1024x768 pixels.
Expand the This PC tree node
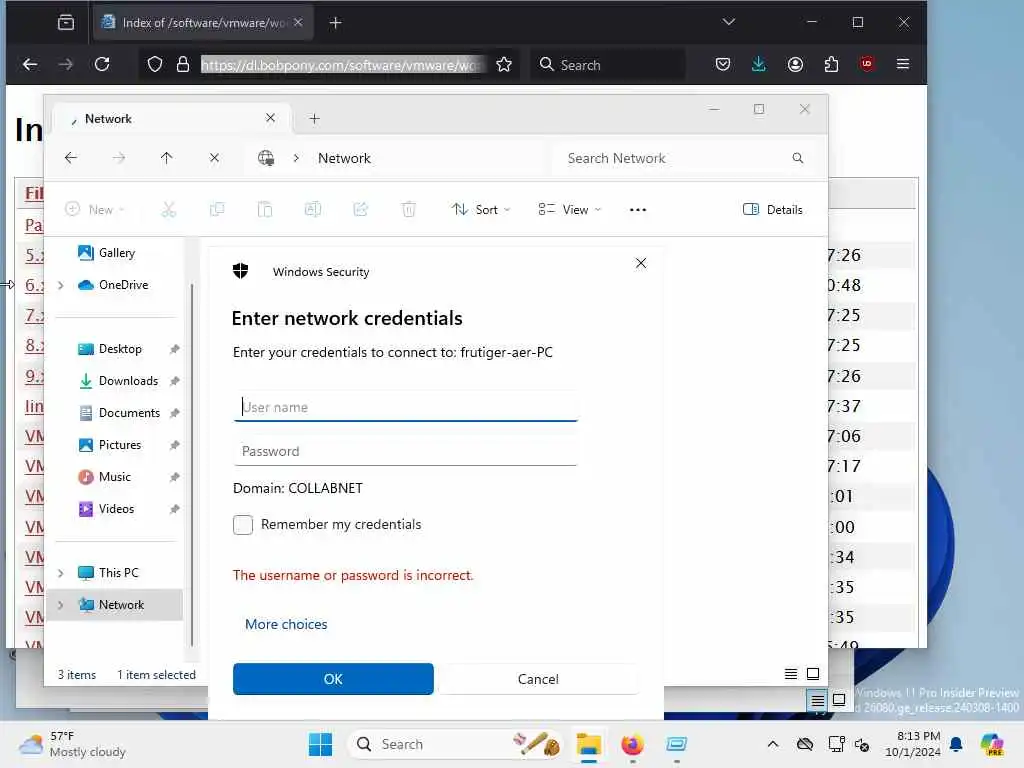61,573
